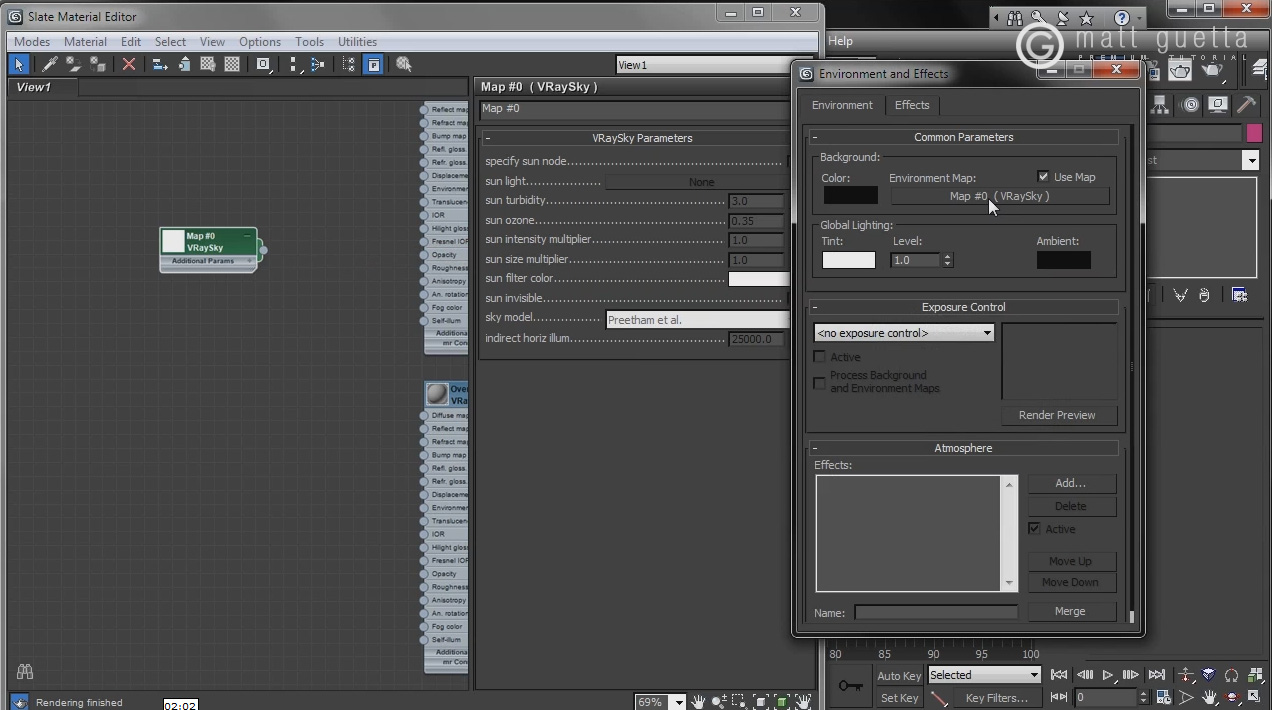Viewport: 1272px width, 710px height.
Task: Click Go to End playback button
Action: (x=1157, y=675)
